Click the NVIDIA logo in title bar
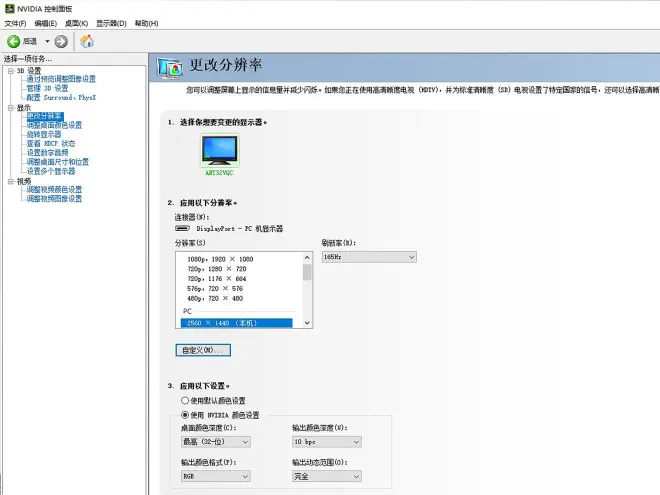Viewport: 660px width, 495px height. [x=9, y=7]
